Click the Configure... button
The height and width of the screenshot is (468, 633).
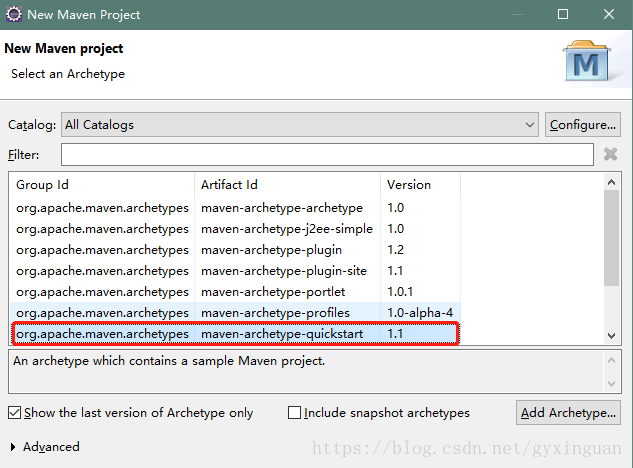pos(583,125)
